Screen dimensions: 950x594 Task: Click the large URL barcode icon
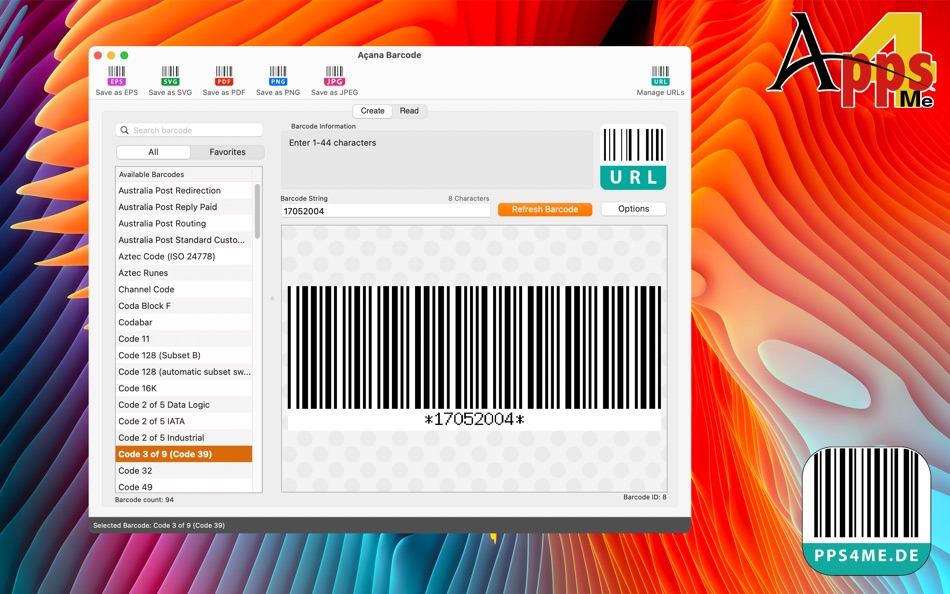click(x=633, y=158)
